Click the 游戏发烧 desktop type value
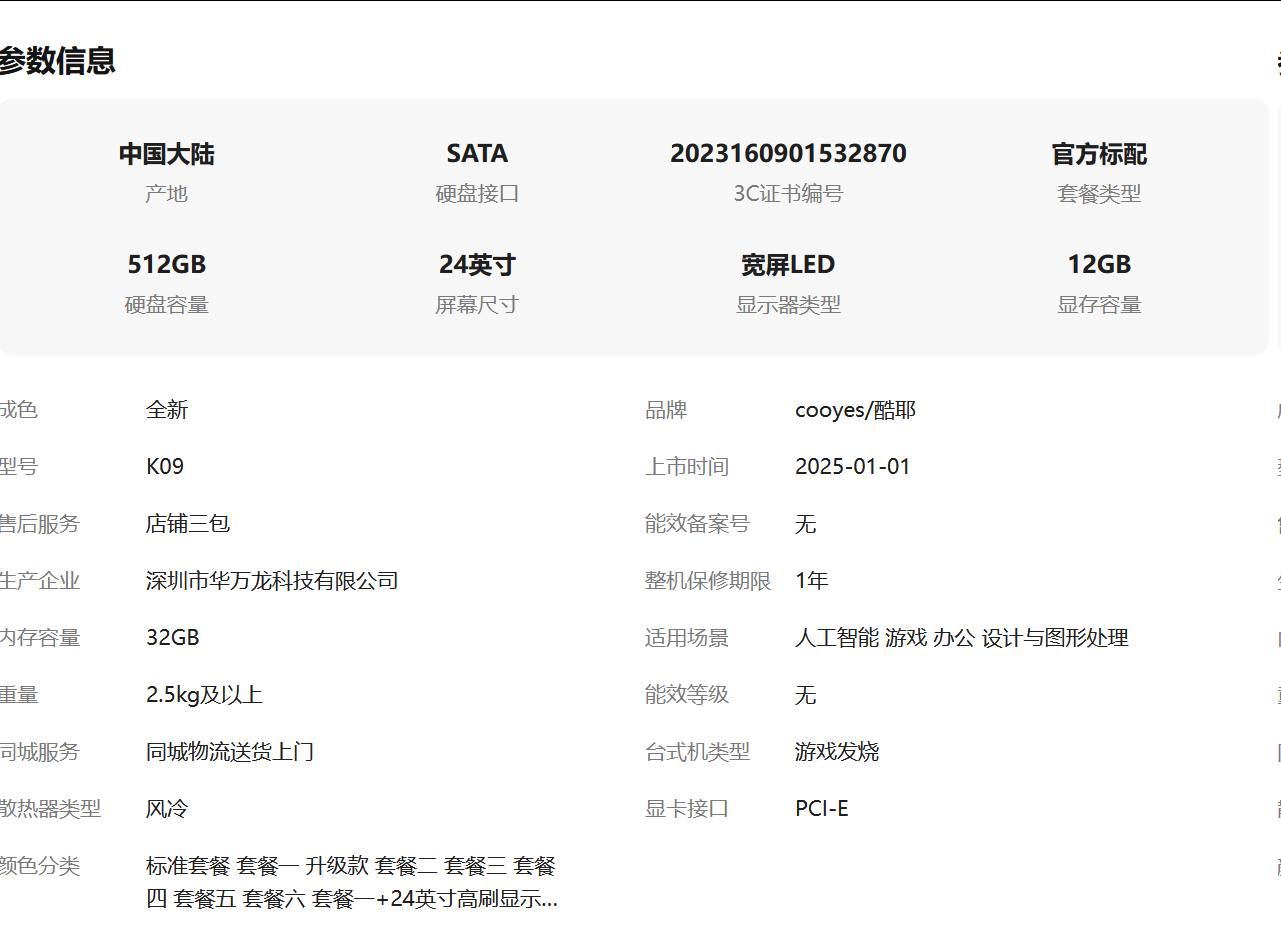 (837, 752)
